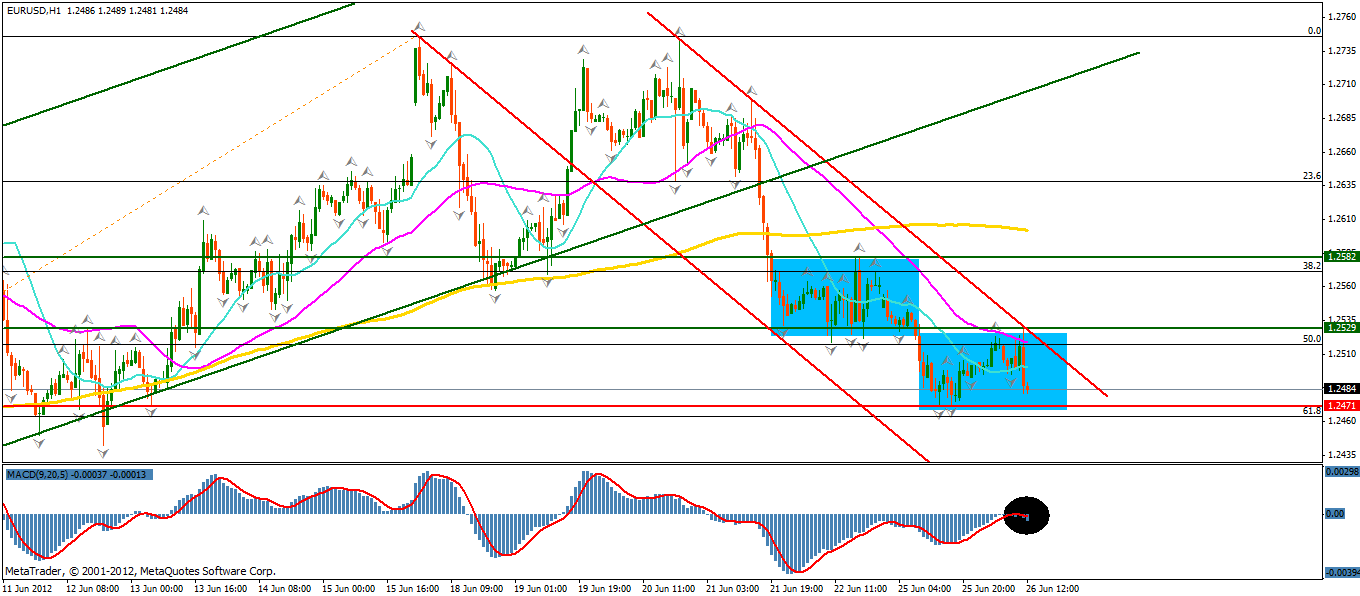Image resolution: width=1360 pixels, height=596 pixels.
Task: Select the Fibonacci 38.2 level label
Action: (1312, 266)
